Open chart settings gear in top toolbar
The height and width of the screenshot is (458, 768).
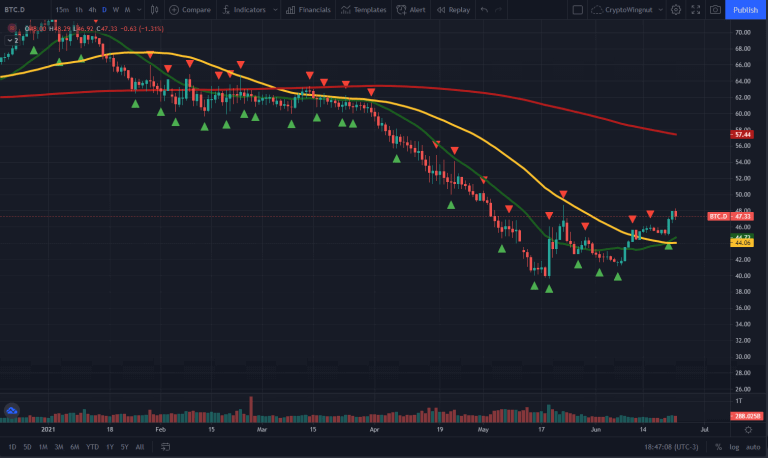(676, 10)
